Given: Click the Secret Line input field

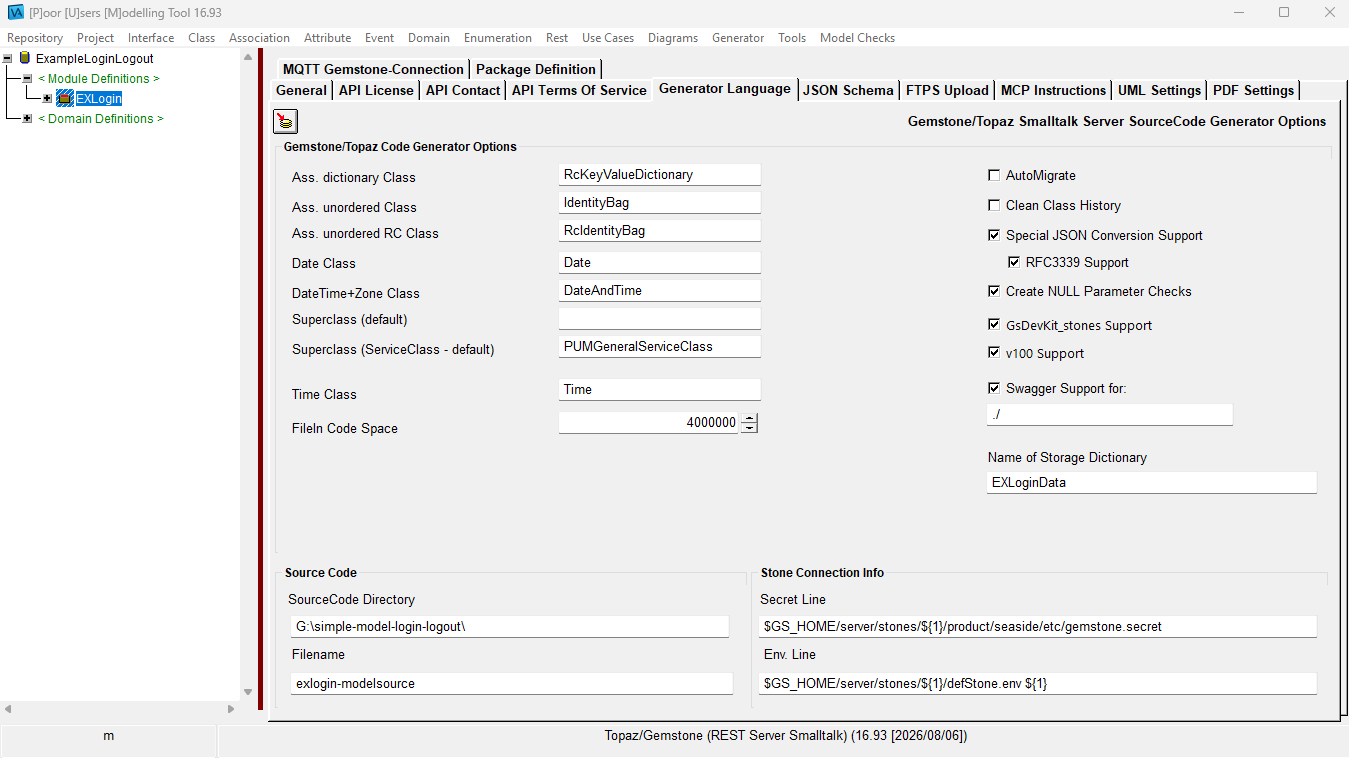Looking at the screenshot, I should tap(1038, 627).
